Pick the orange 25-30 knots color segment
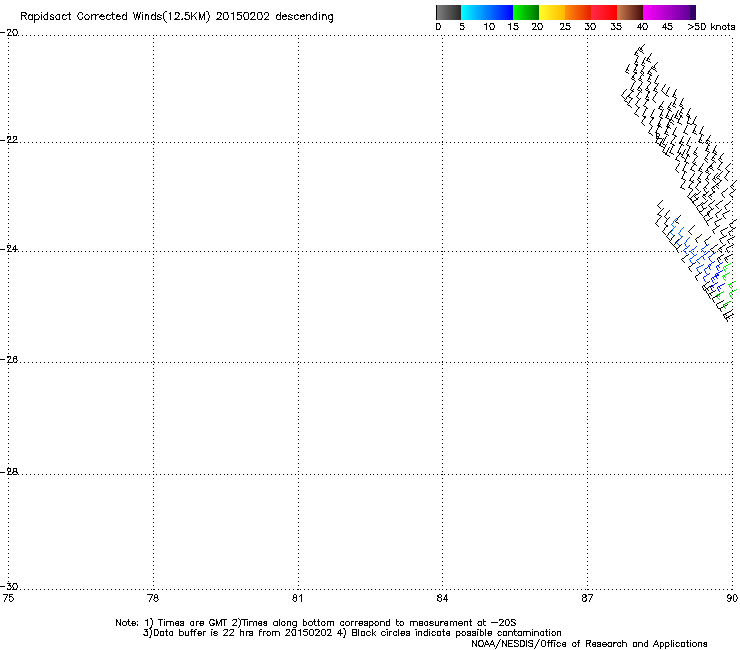Image resolution: width=740 pixels, height=650 pixels. [x=578, y=12]
